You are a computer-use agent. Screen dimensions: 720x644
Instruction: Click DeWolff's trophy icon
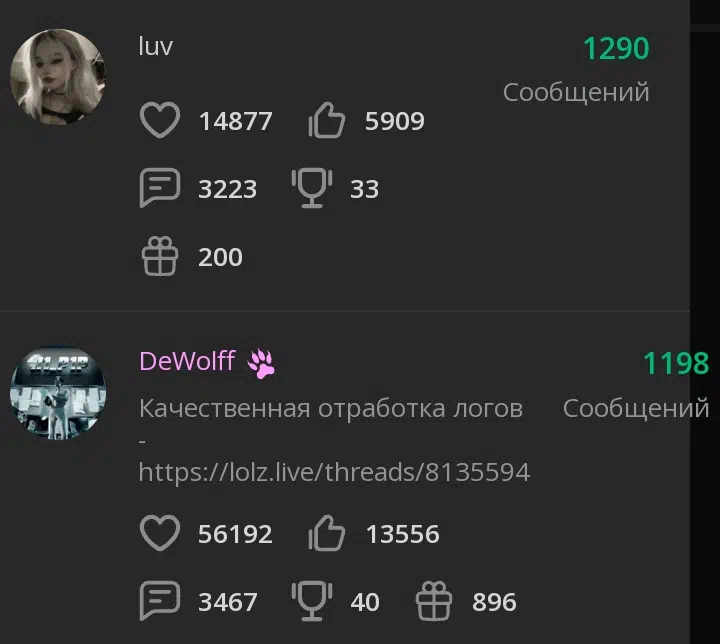click(x=312, y=601)
